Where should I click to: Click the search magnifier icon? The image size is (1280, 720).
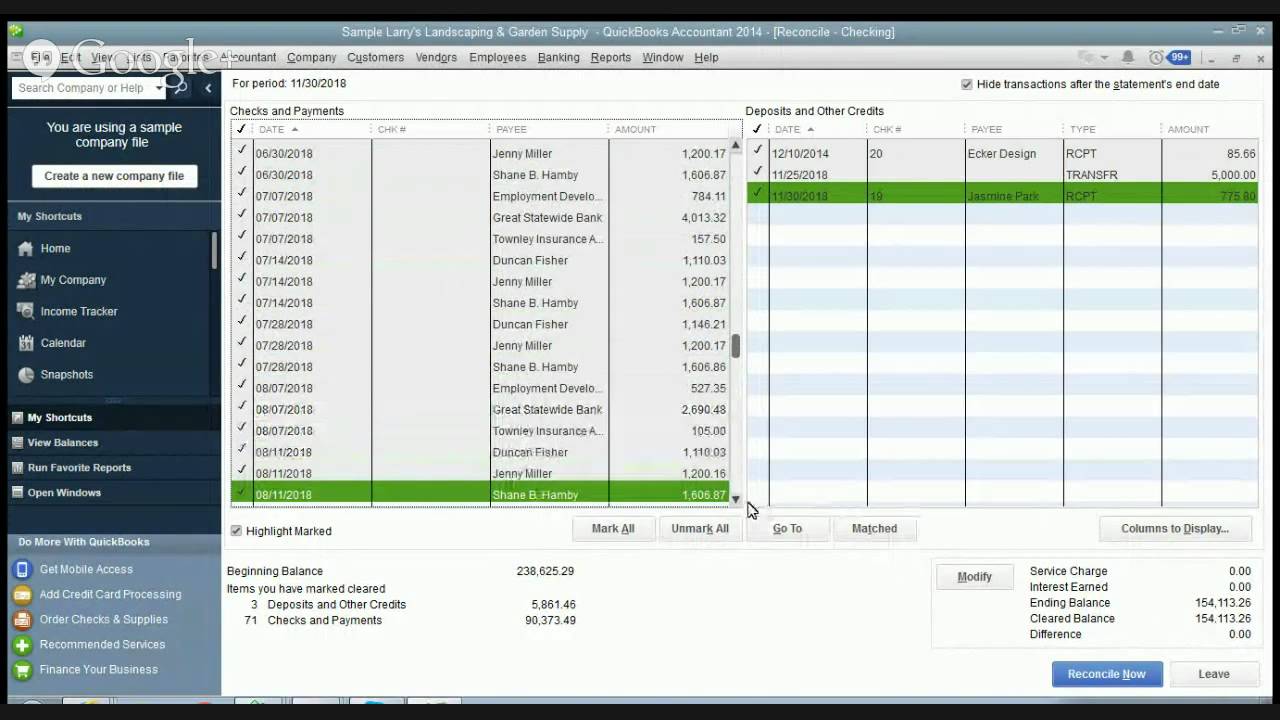pyautogui.click(x=180, y=88)
